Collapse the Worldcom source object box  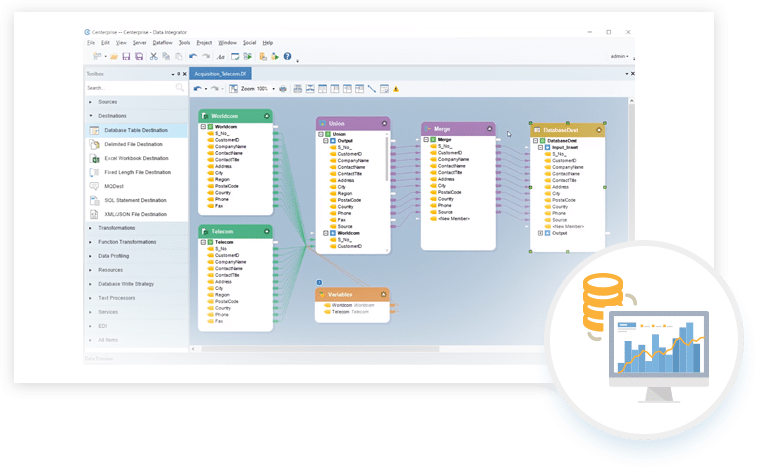click(x=267, y=116)
